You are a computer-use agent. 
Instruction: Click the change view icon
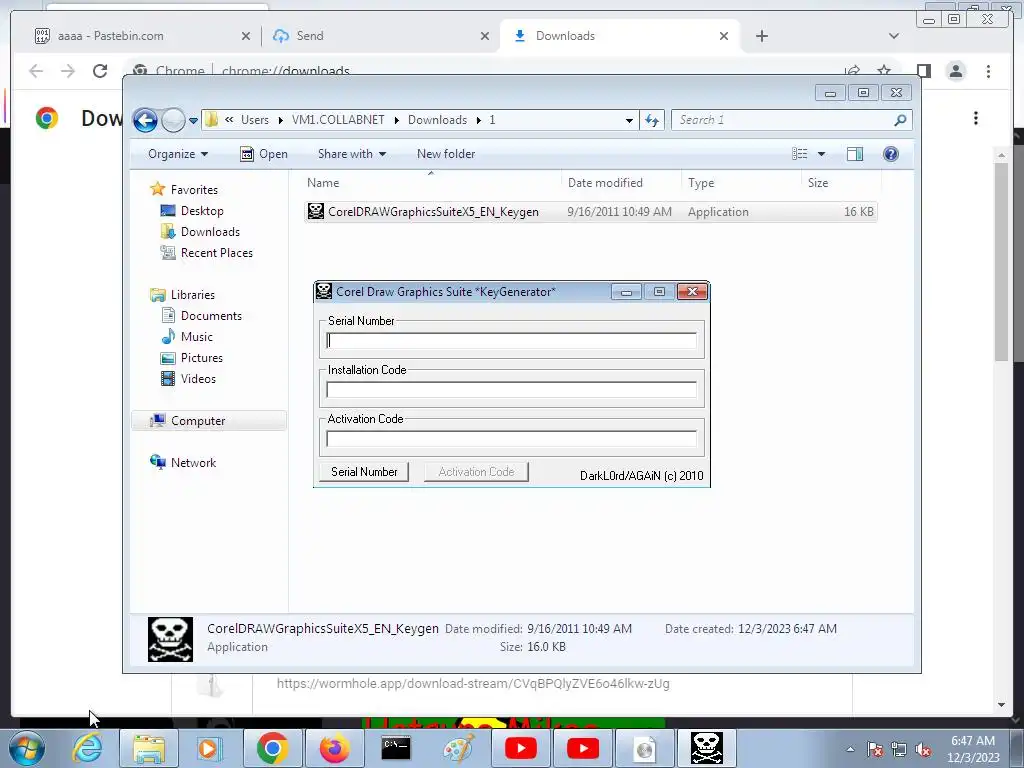coord(800,154)
